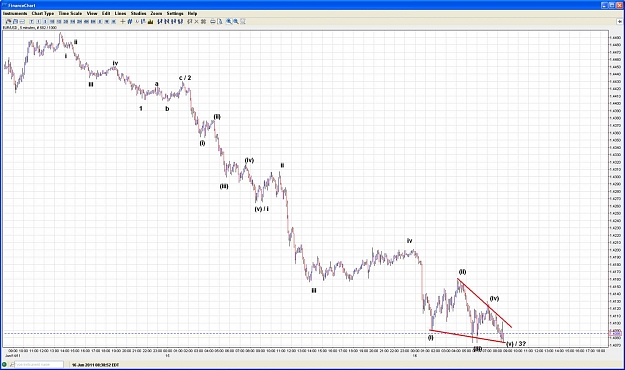625x370 pixels.
Task: Open the Edit menu
Action: (x=106, y=13)
